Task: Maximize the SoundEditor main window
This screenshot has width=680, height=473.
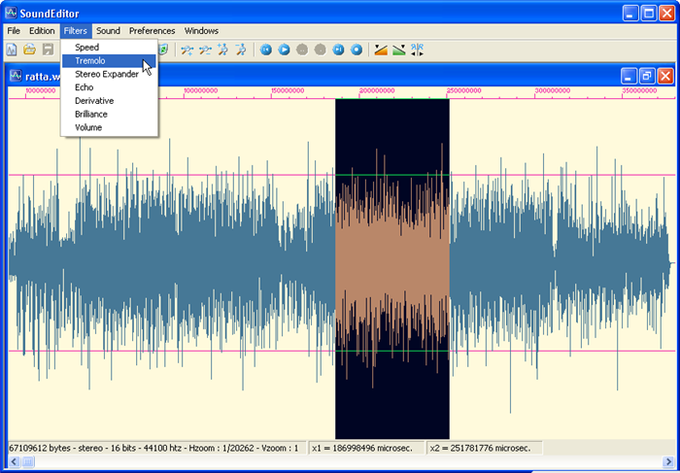Action: (649, 13)
